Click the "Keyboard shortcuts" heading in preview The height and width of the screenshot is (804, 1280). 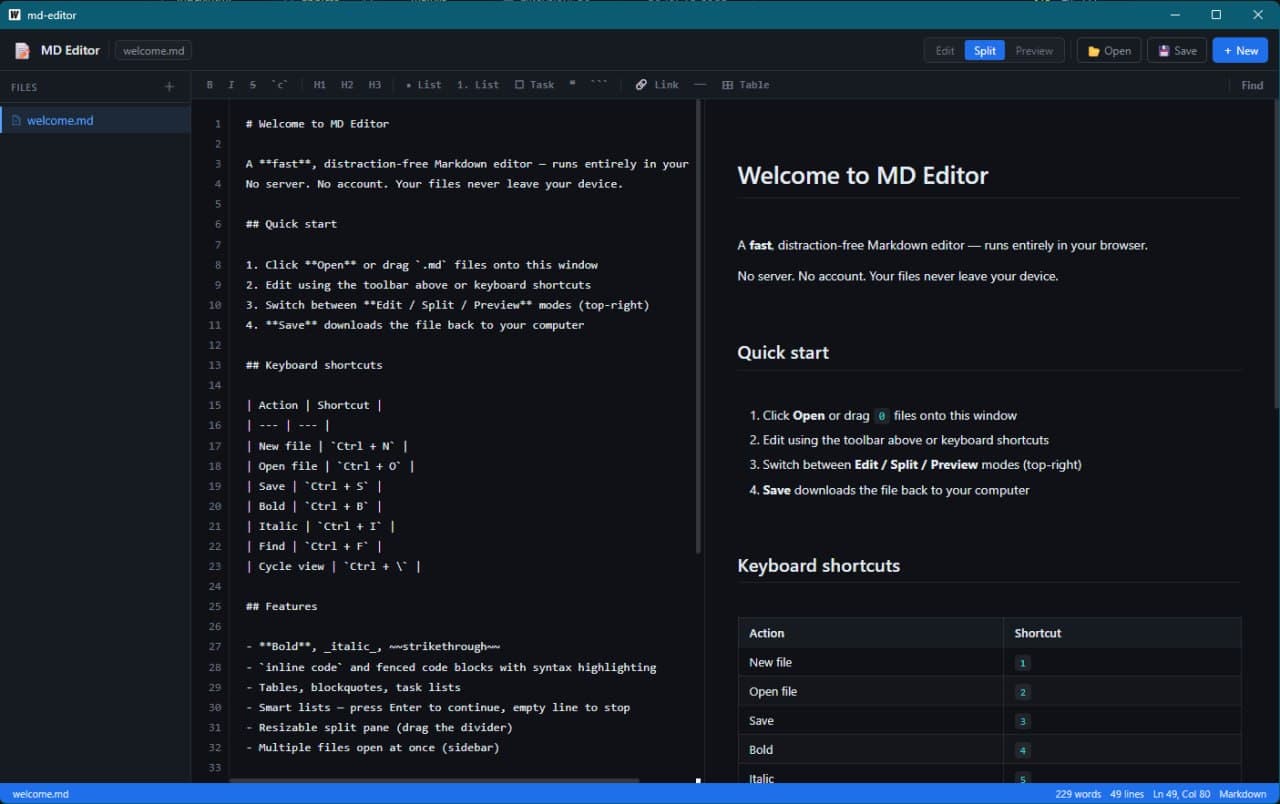(819, 565)
